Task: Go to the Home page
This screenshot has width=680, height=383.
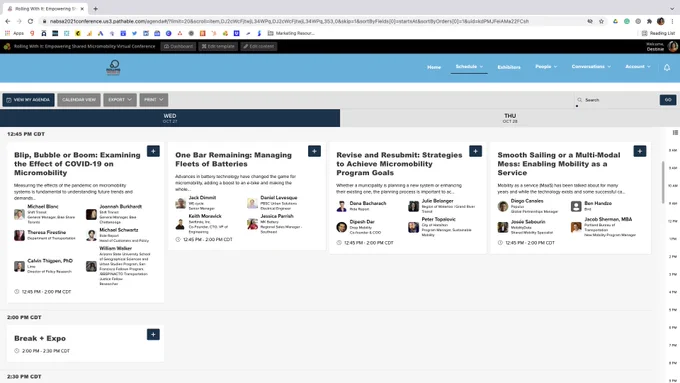Action: (434, 67)
